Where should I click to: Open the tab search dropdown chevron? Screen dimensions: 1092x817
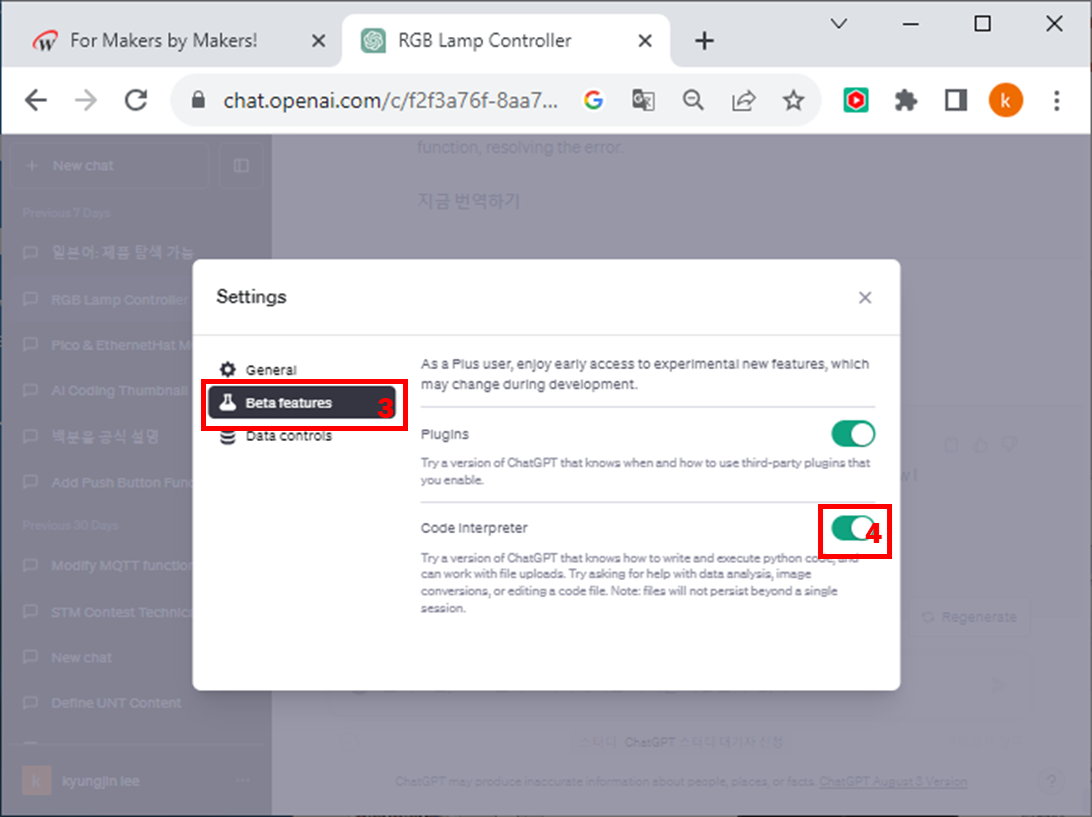[x=839, y=24]
